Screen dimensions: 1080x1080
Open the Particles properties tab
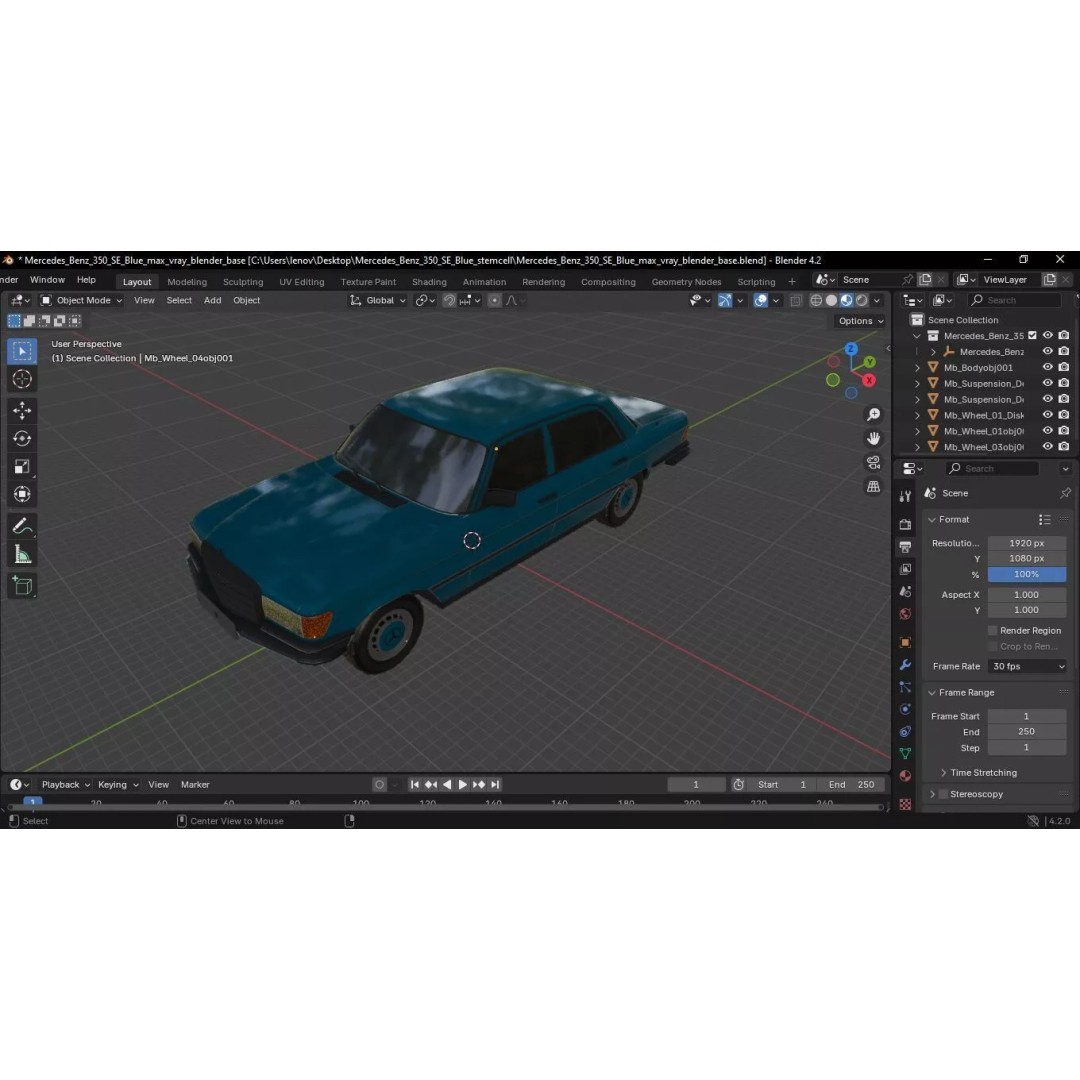click(x=906, y=687)
